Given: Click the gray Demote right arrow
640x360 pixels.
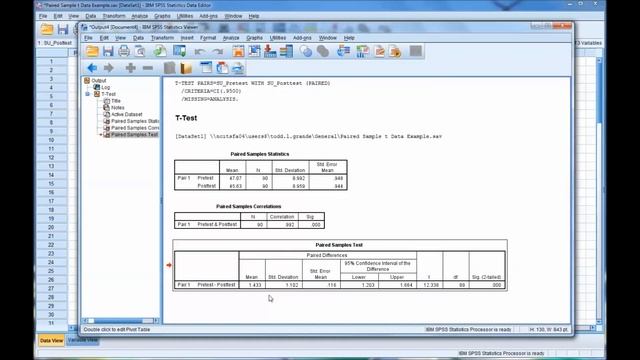Looking at the screenshot, I should 109,68.
